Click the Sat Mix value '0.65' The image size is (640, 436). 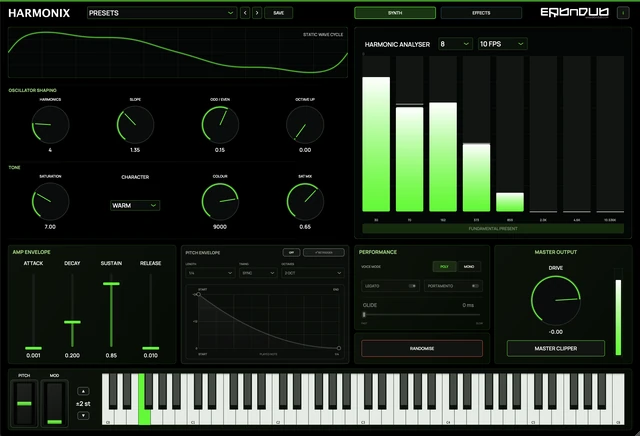point(305,227)
